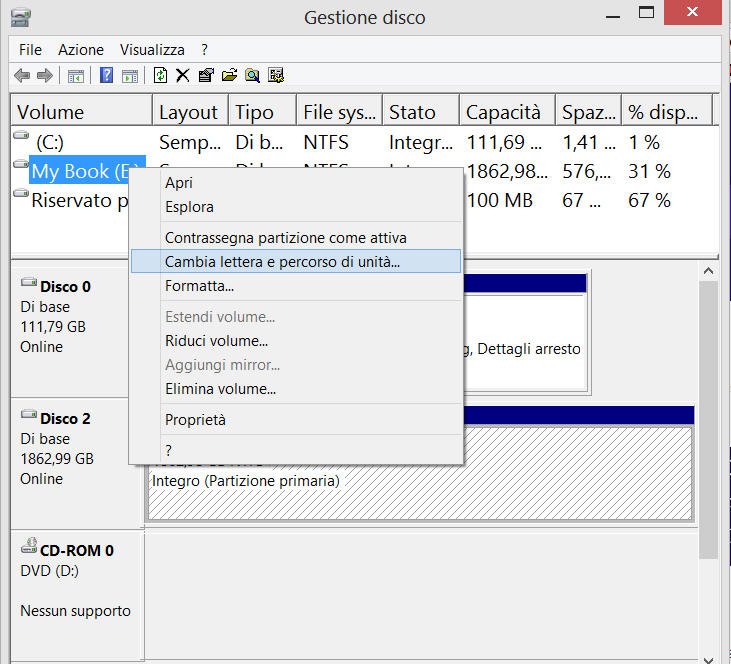The image size is (731, 664).
Task: Click the 576,... free space cell
Action: pos(586,171)
